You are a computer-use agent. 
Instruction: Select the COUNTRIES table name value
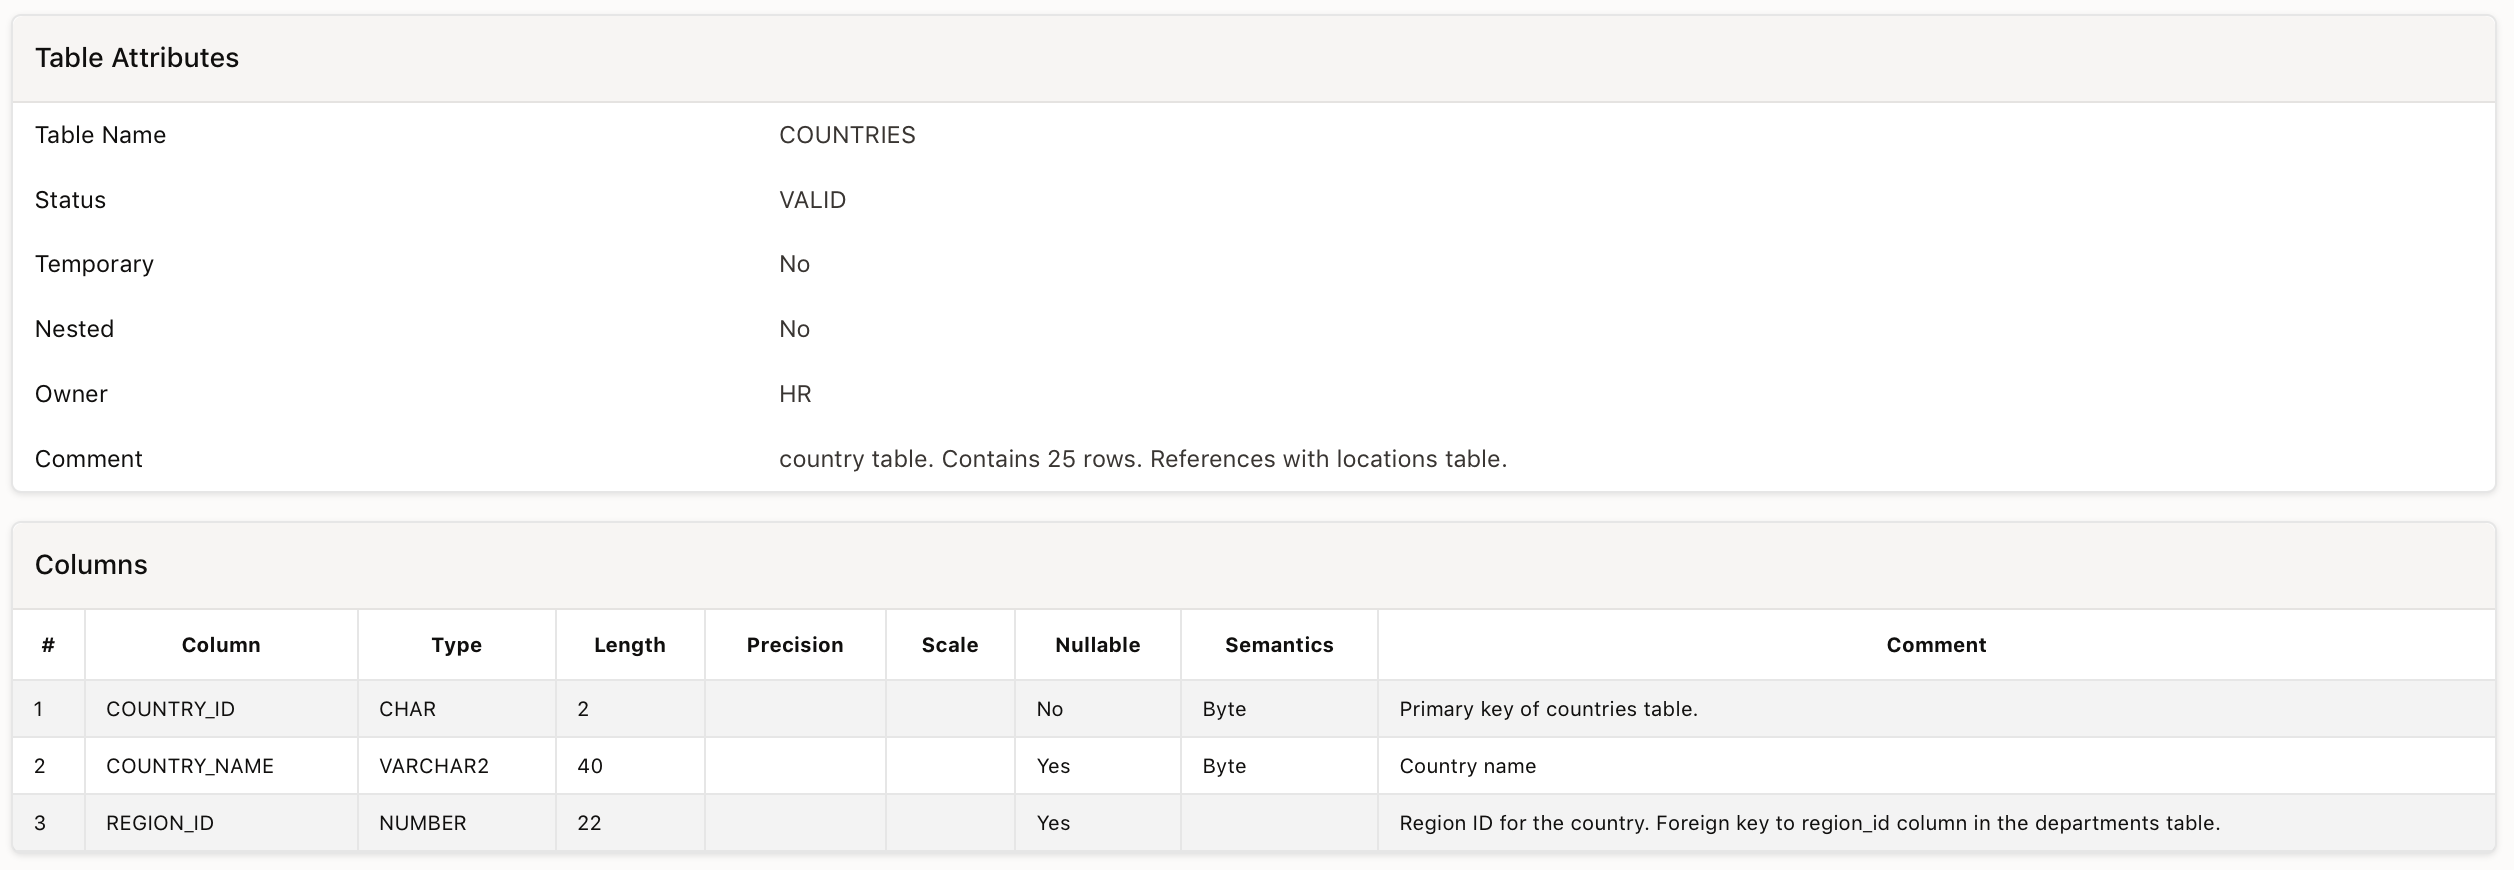(847, 135)
